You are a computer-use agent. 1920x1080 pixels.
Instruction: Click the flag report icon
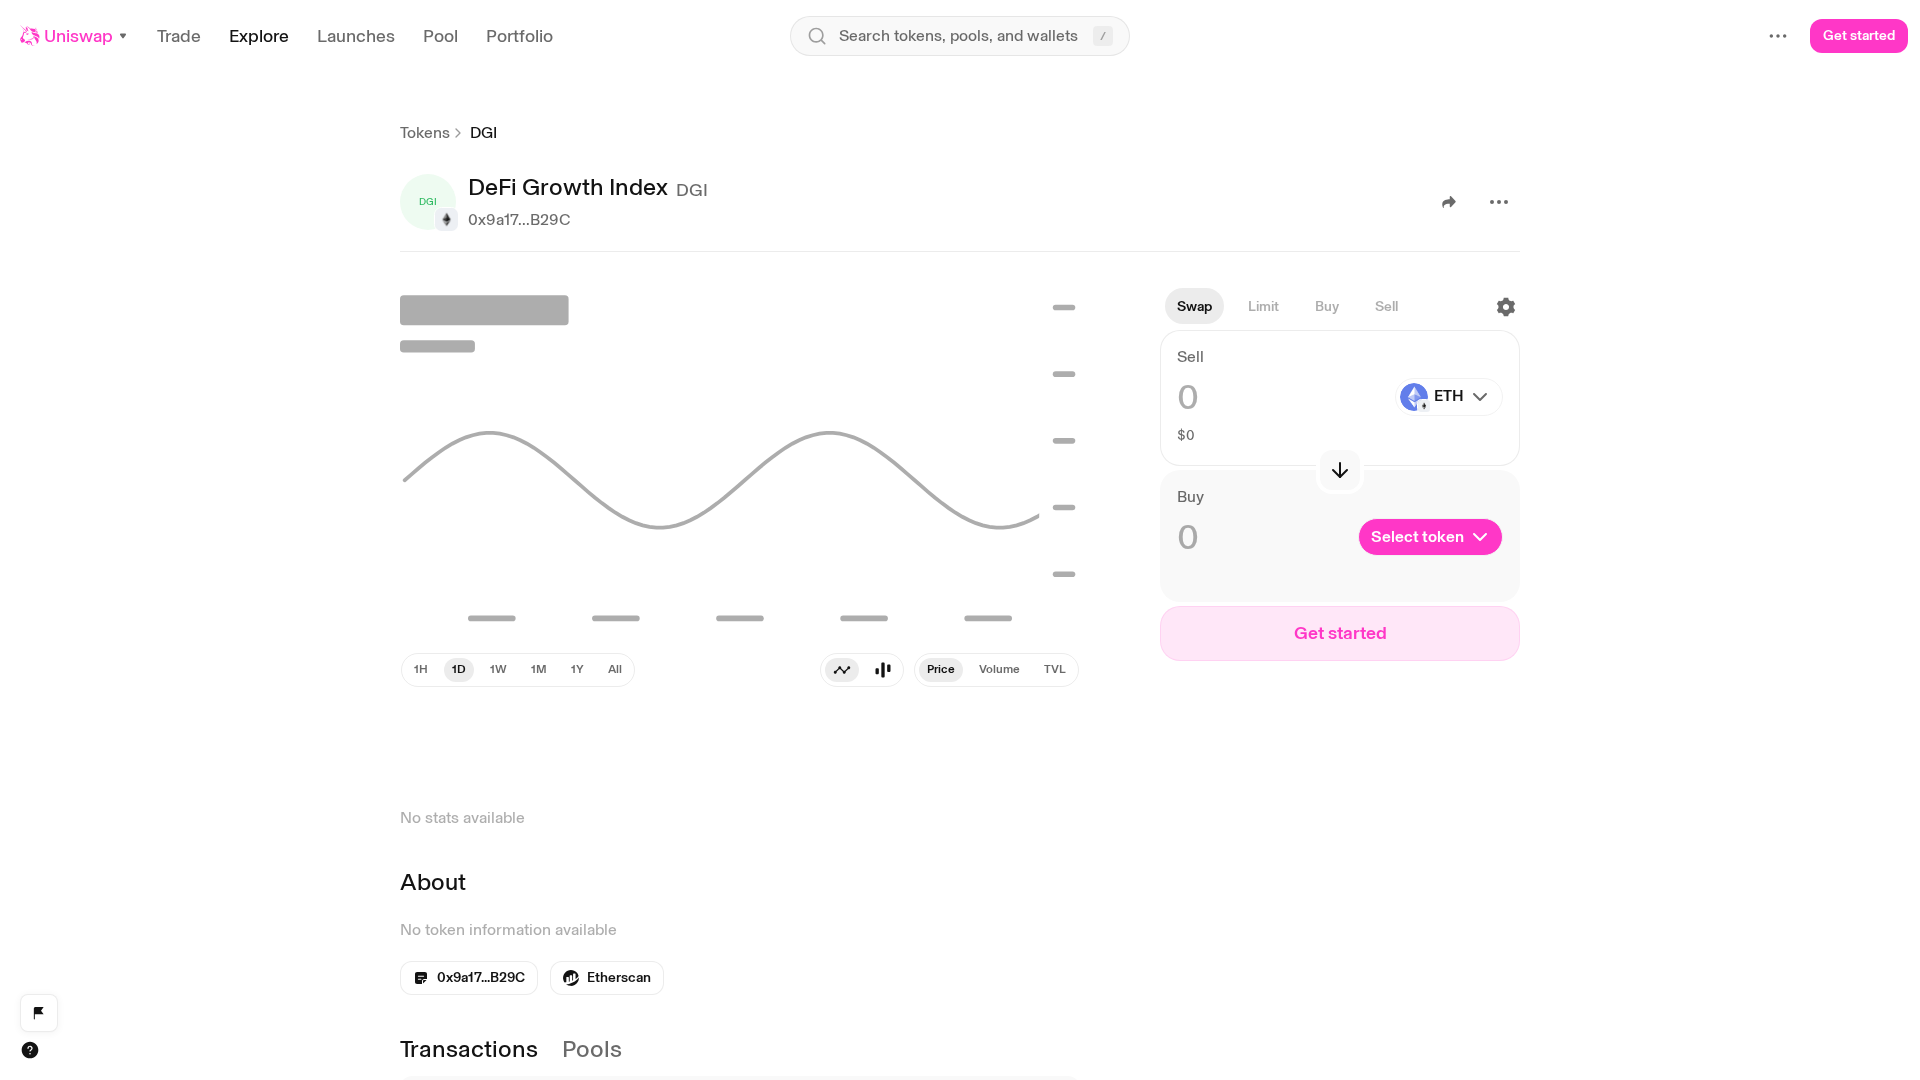coord(39,1013)
